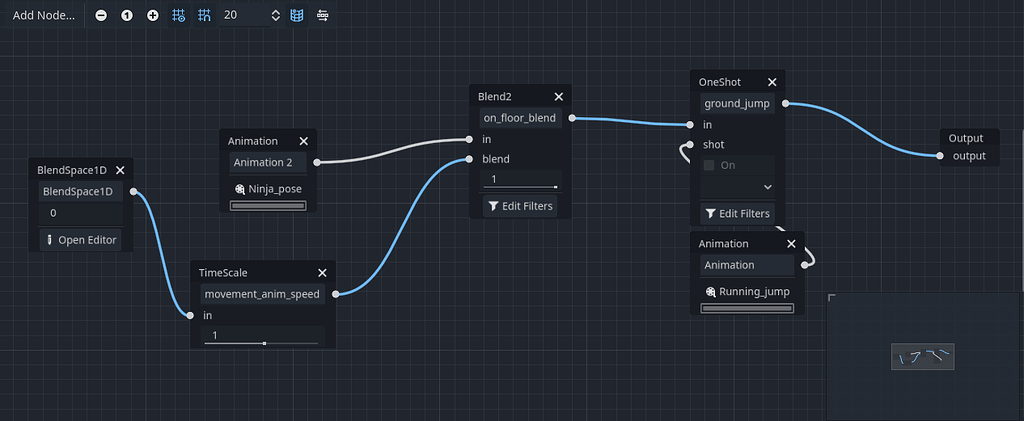1024x421 pixels.
Task: Edit the movement_anim_speed name field
Action: click(x=262, y=294)
